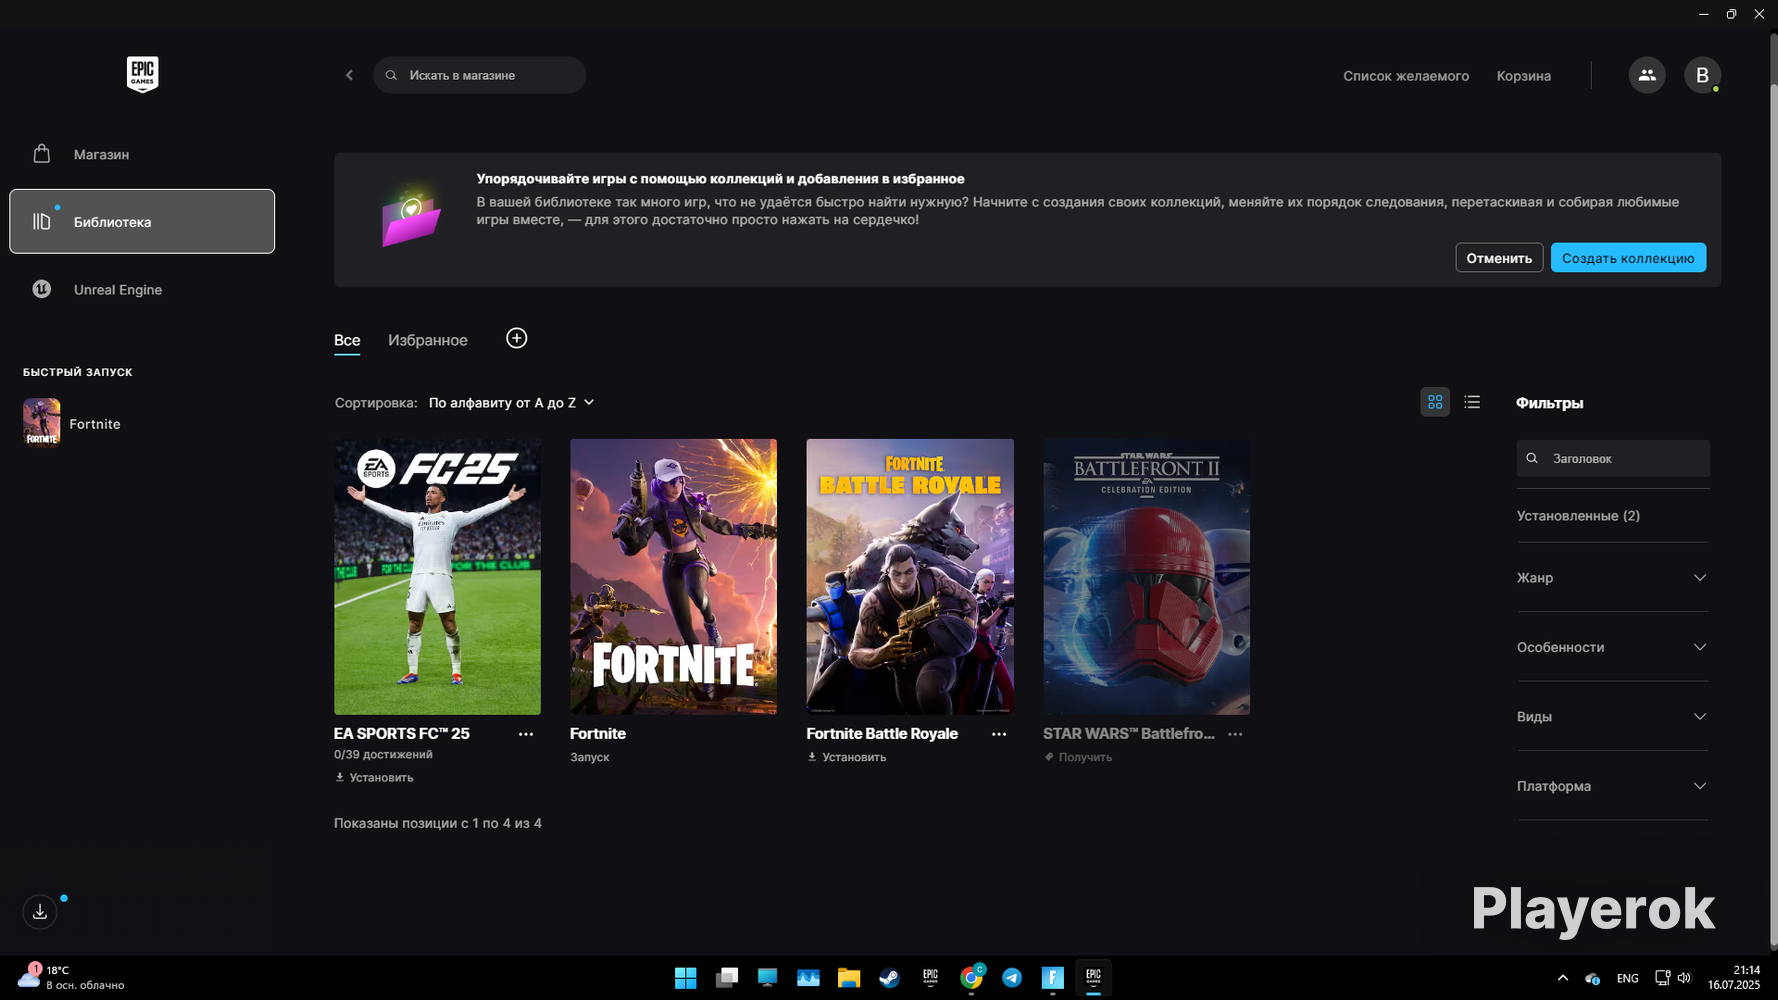Expand the Жанр filter section
Image resolution: width=1778 pixels, height=1000 pixels.
(1612, 578)
